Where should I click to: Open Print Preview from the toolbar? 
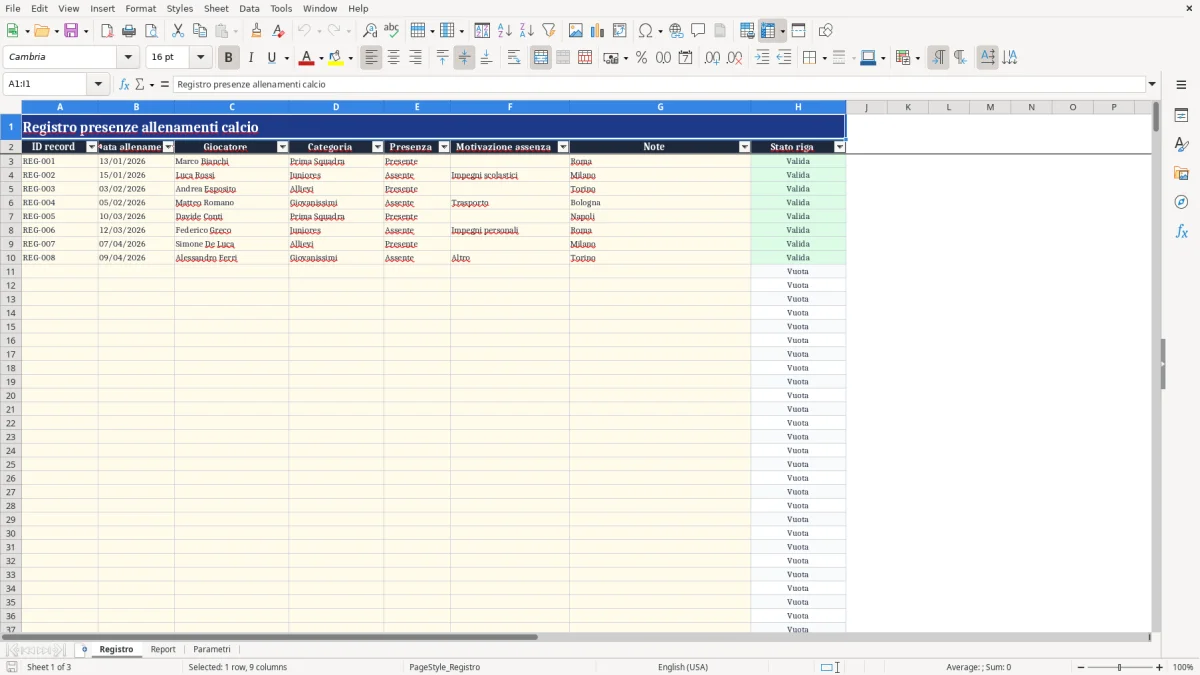click(151, 31)
